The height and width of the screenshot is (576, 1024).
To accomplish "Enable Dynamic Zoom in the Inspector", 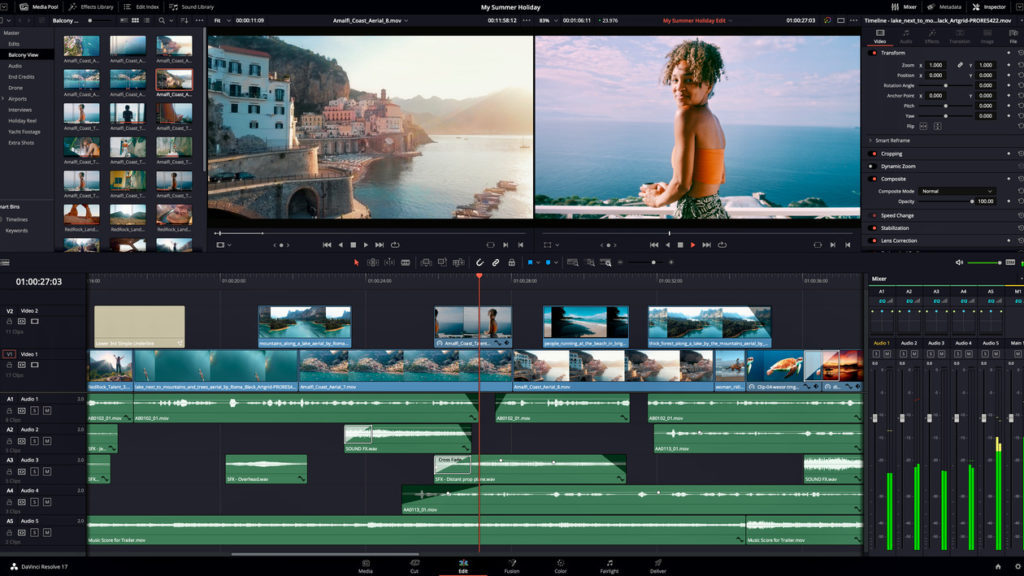I will [874, 166].
